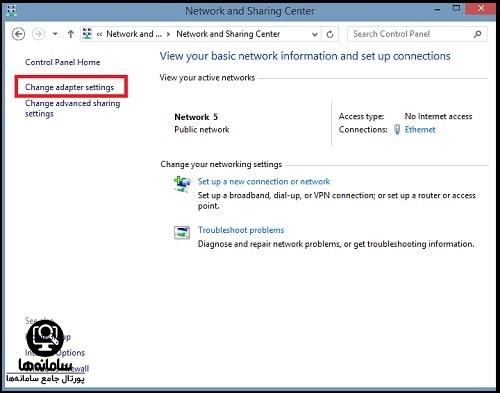Go back with the Back arrow button

tap(18, 34)
